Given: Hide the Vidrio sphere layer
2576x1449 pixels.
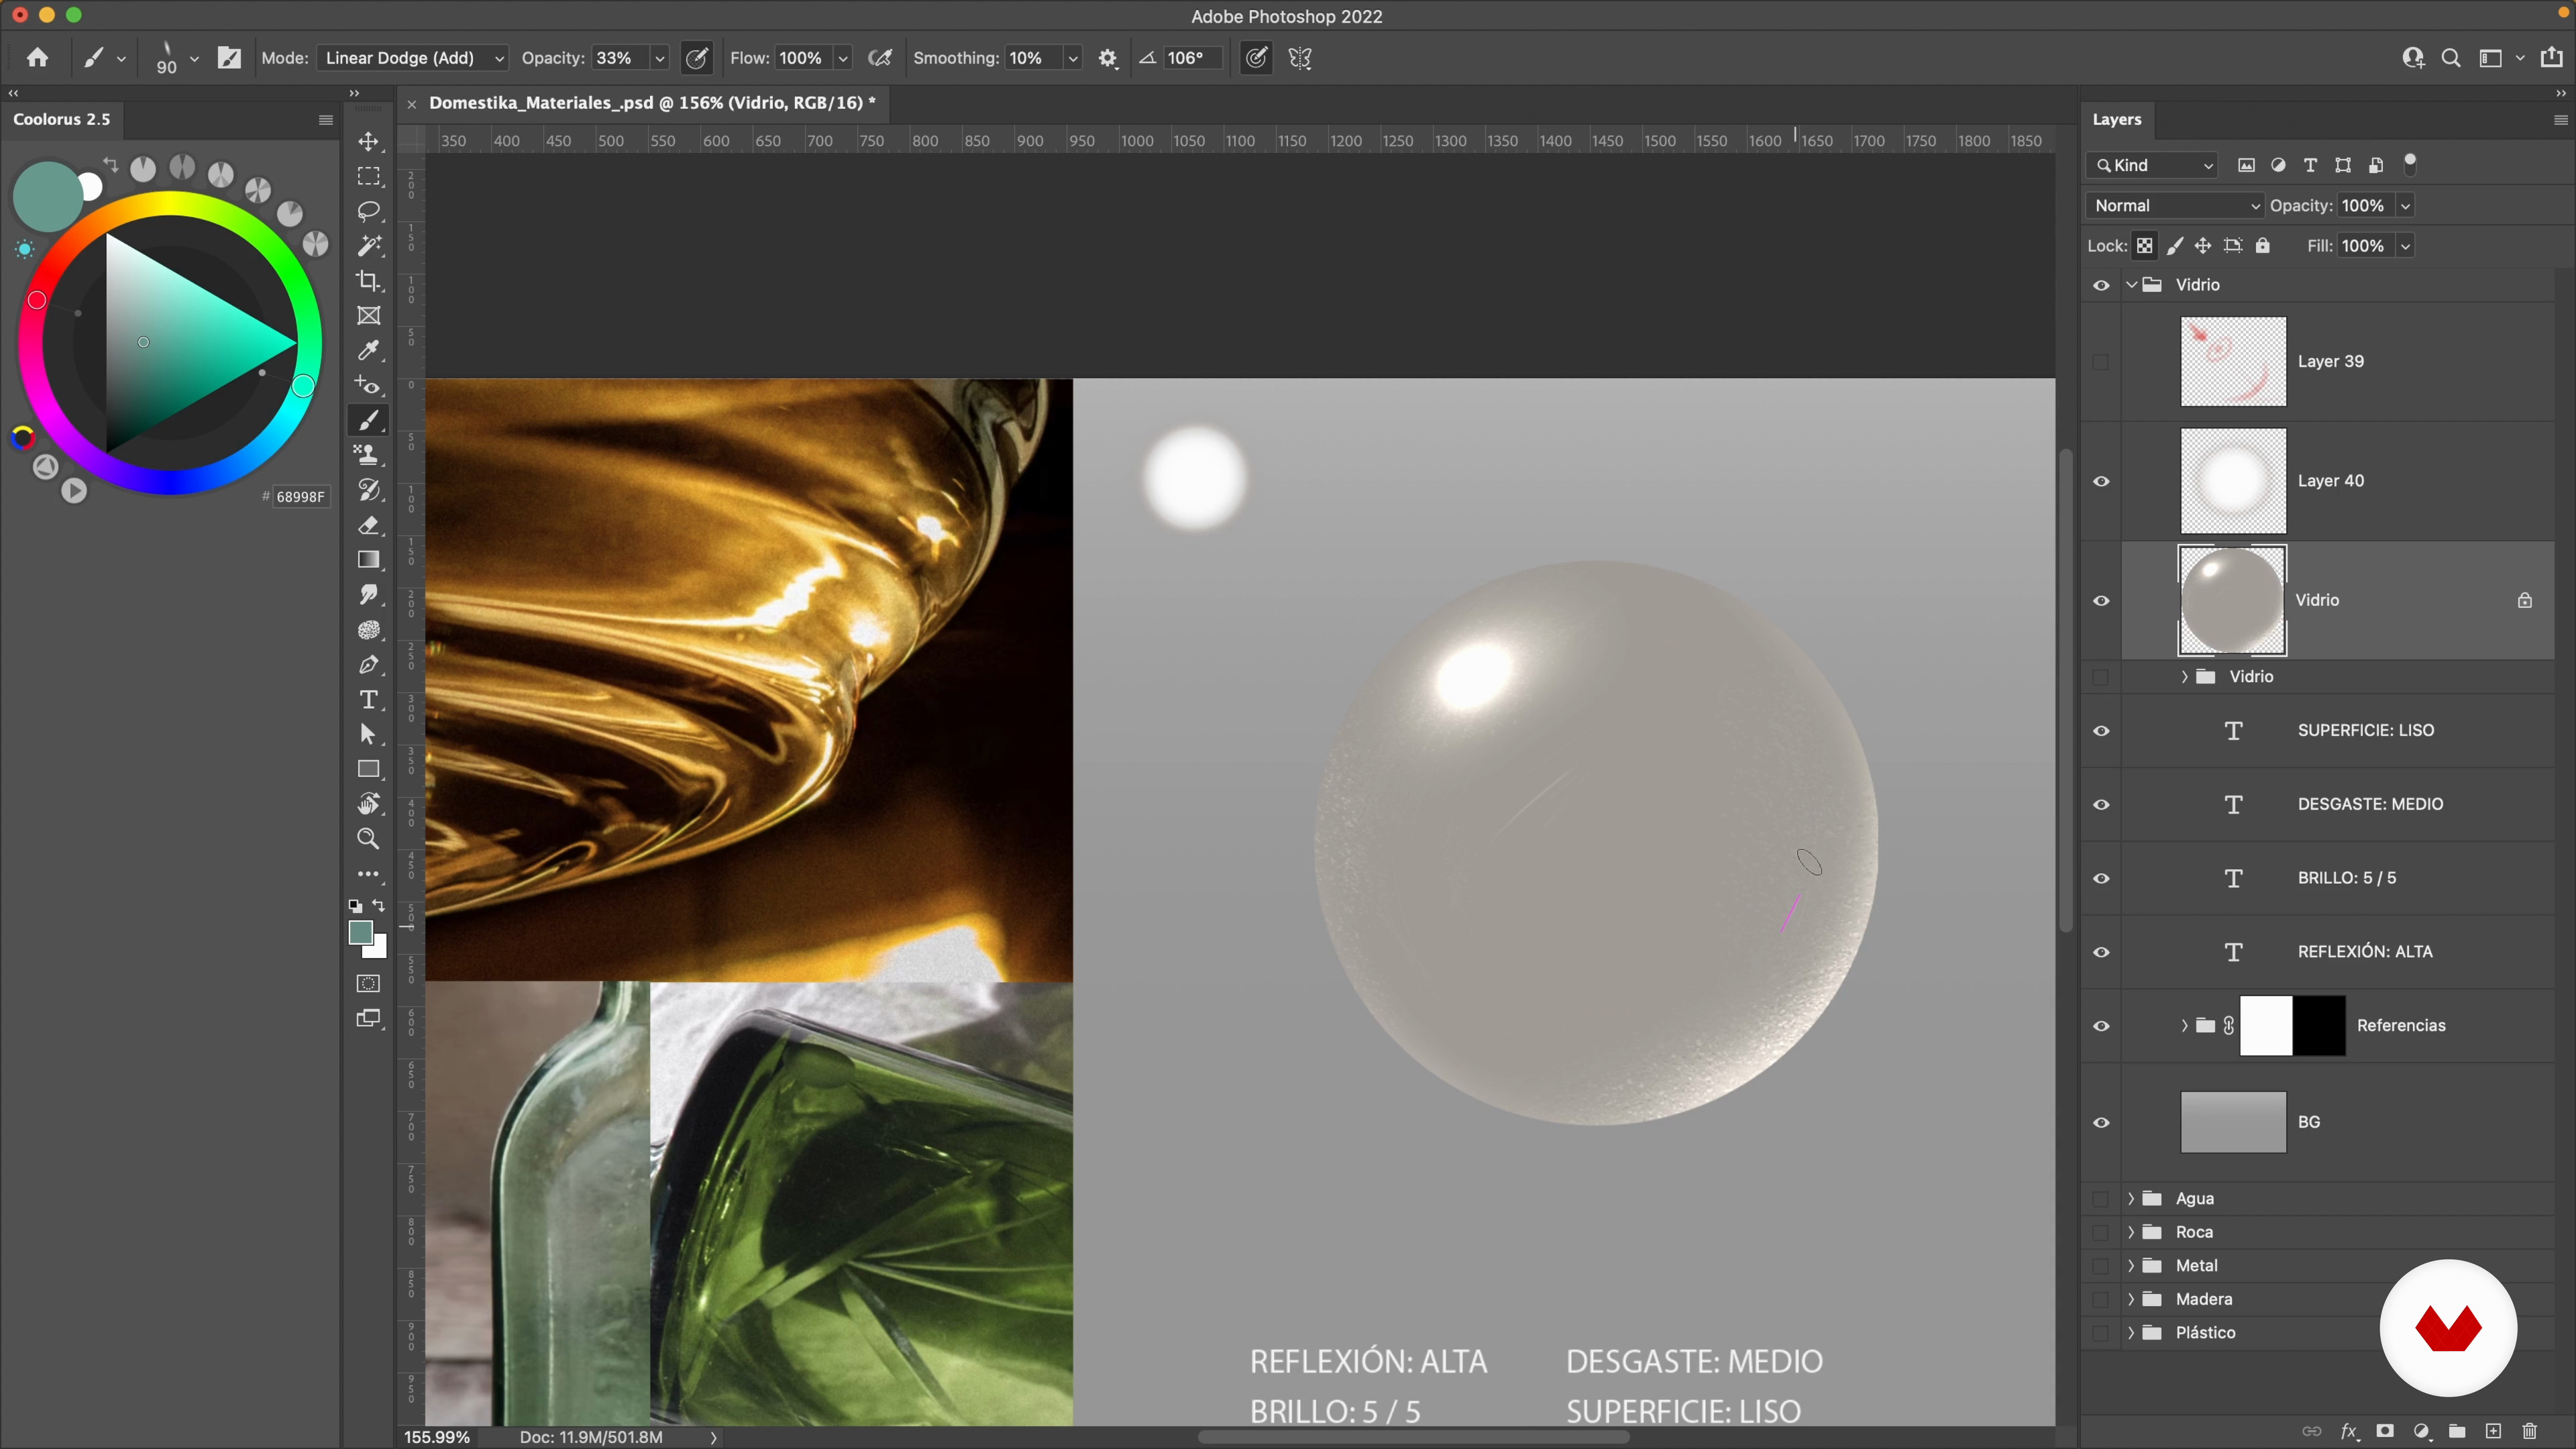Looking at the screenshot, I should (x=2101, y=600).
